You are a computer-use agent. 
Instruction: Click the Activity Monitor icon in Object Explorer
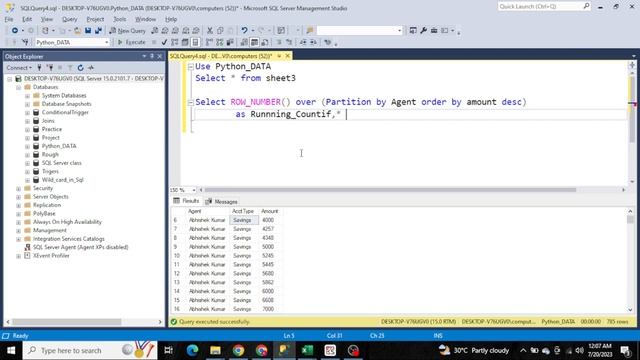tap(91, 68)
